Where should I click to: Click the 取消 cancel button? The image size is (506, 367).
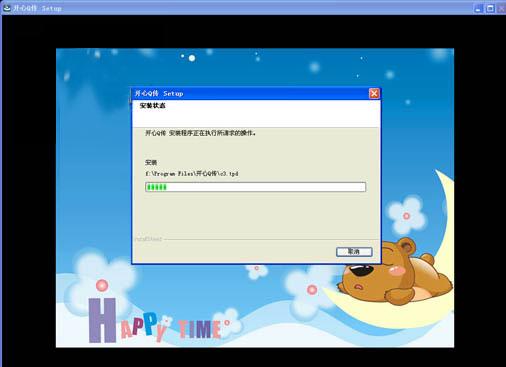354,252
